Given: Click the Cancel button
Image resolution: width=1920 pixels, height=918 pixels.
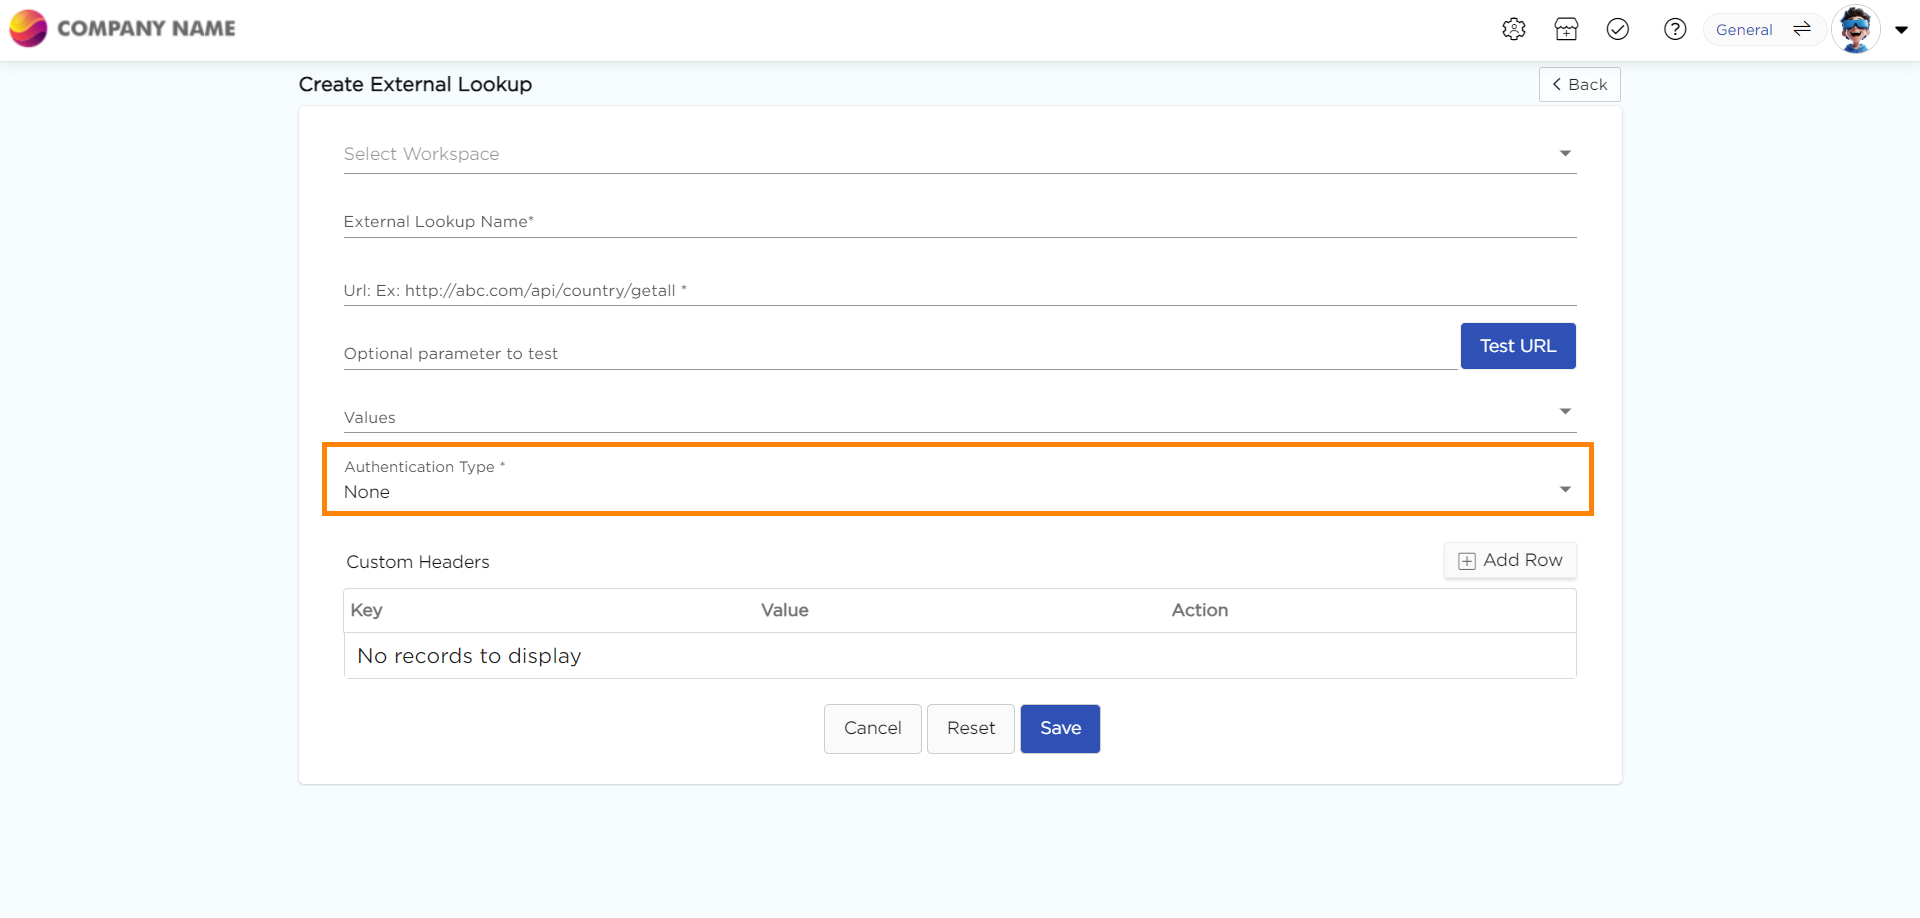Looking at the screenshot, I should click(872, 729).
